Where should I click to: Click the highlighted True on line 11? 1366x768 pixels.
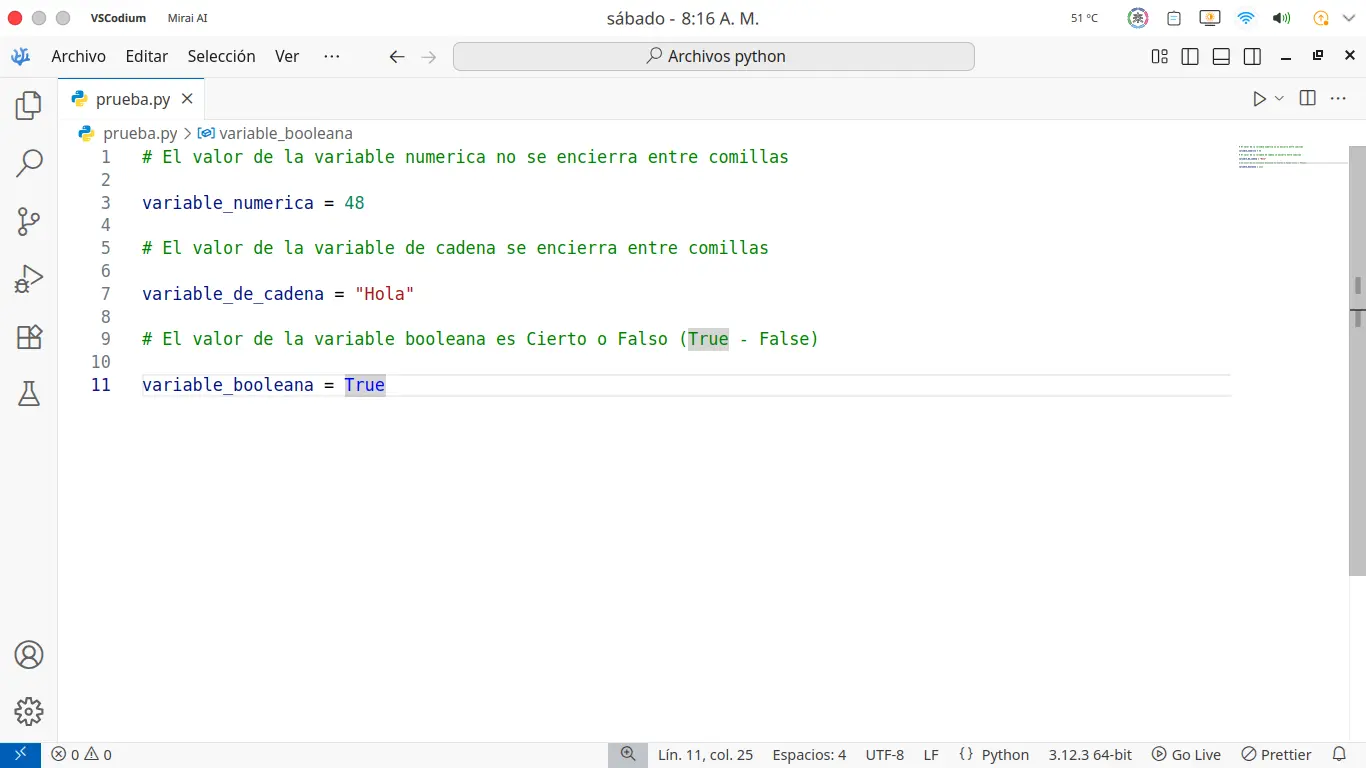tap(365, 385)
